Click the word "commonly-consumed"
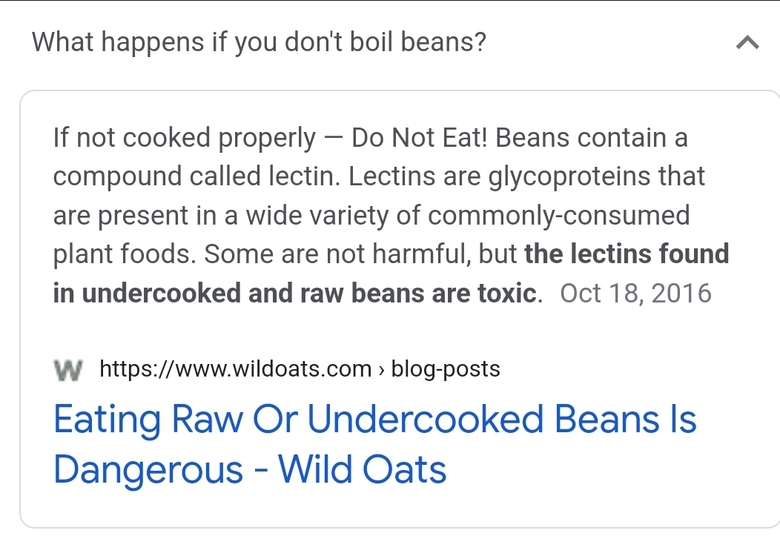 click(x=559, y=216)
